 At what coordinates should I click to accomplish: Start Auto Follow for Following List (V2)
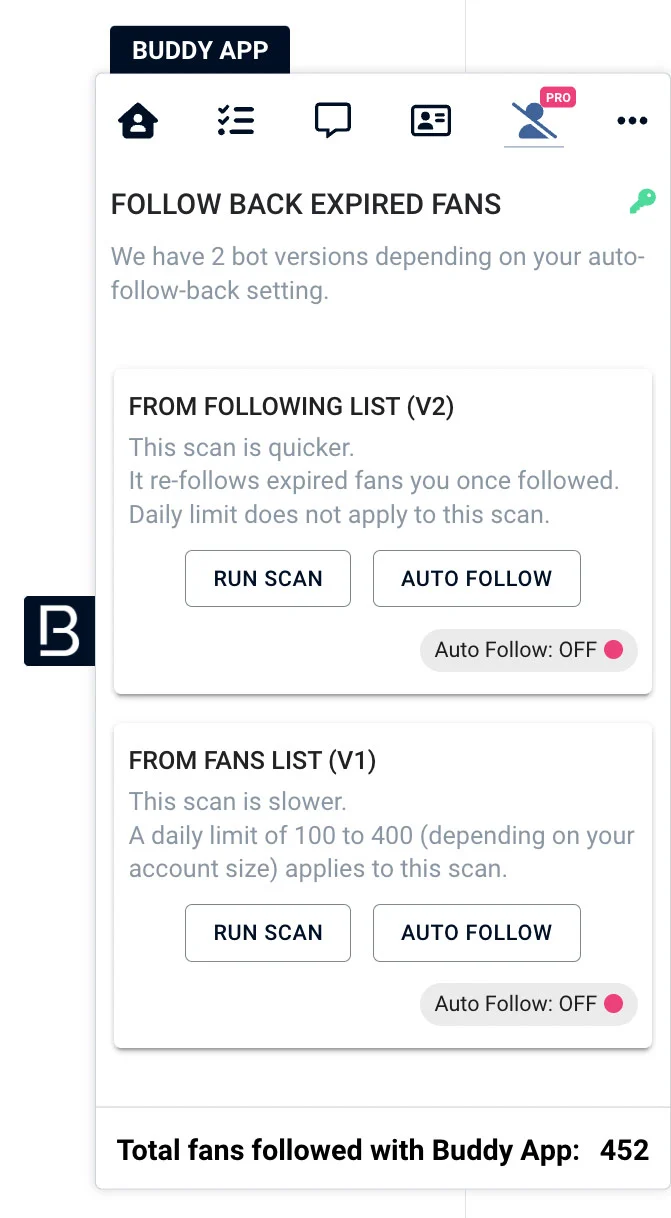coord(477,578)
